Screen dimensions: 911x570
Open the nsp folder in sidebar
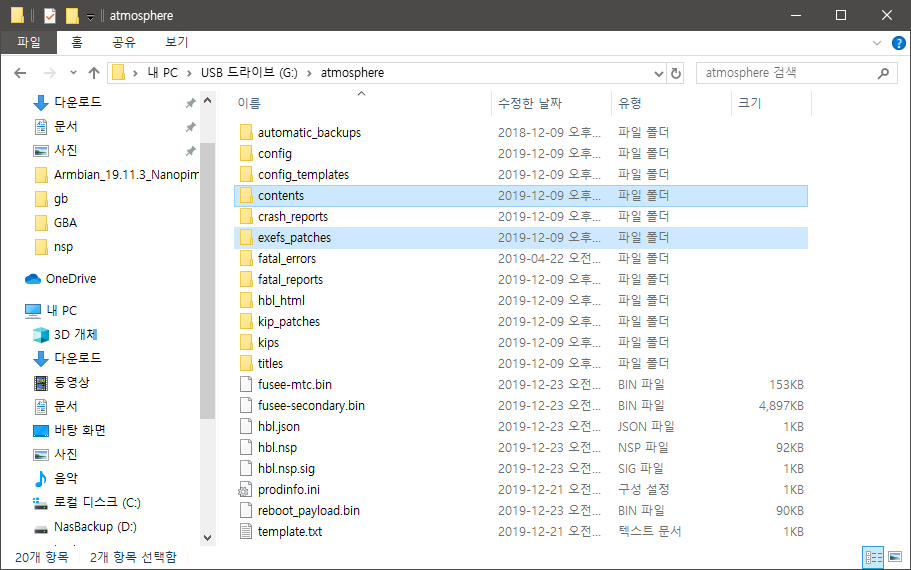(x=53, y=247)
